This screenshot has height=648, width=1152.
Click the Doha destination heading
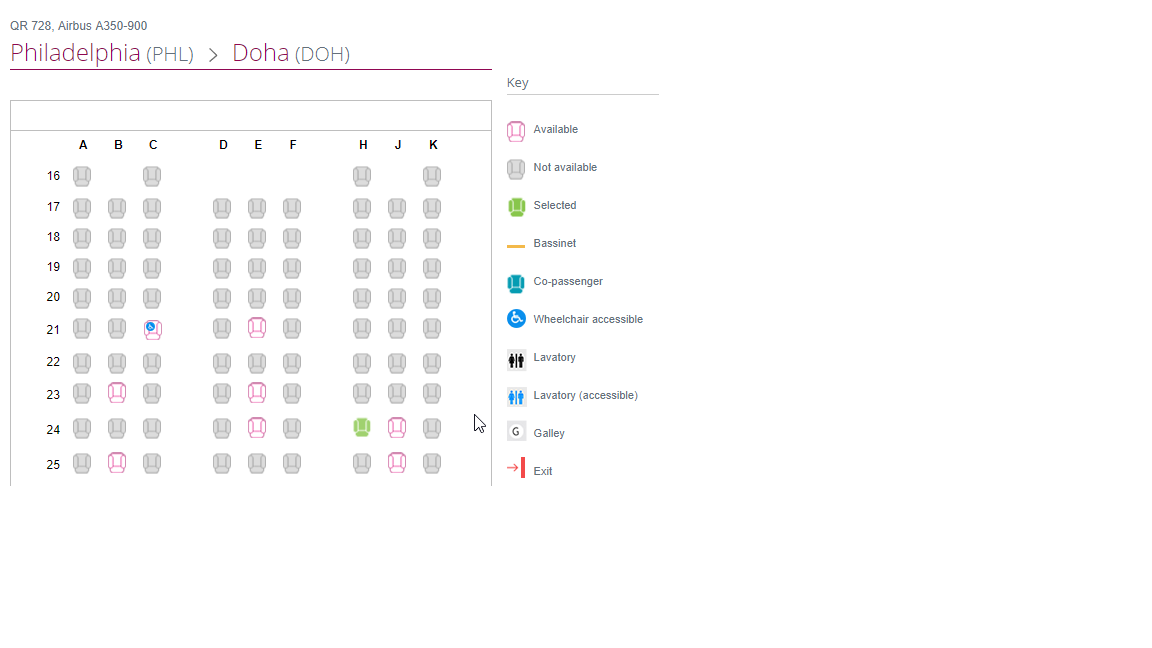291,54
